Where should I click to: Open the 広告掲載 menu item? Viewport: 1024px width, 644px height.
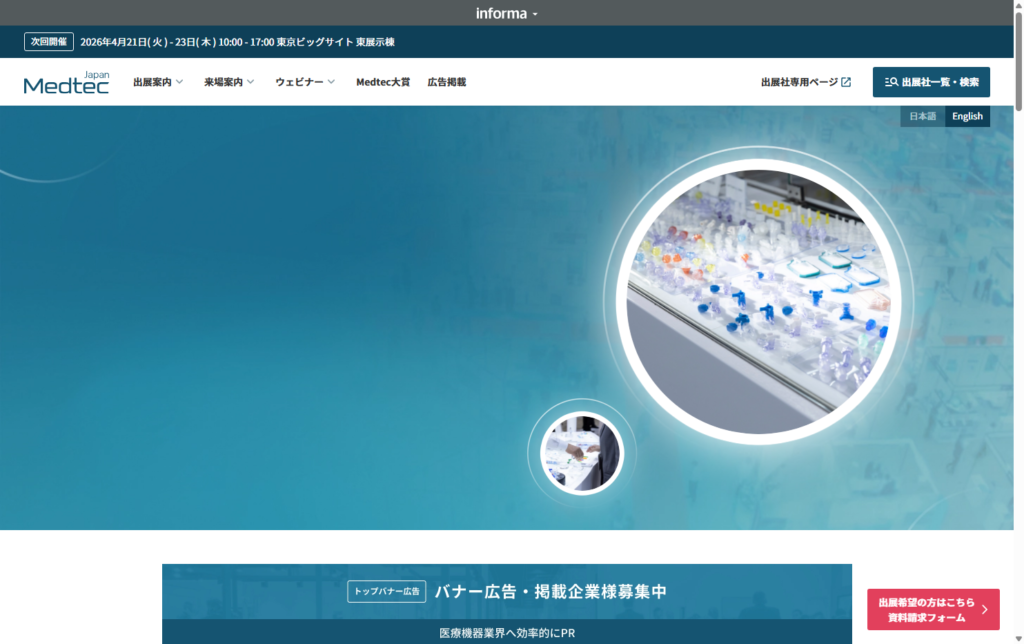coord(447,82)
